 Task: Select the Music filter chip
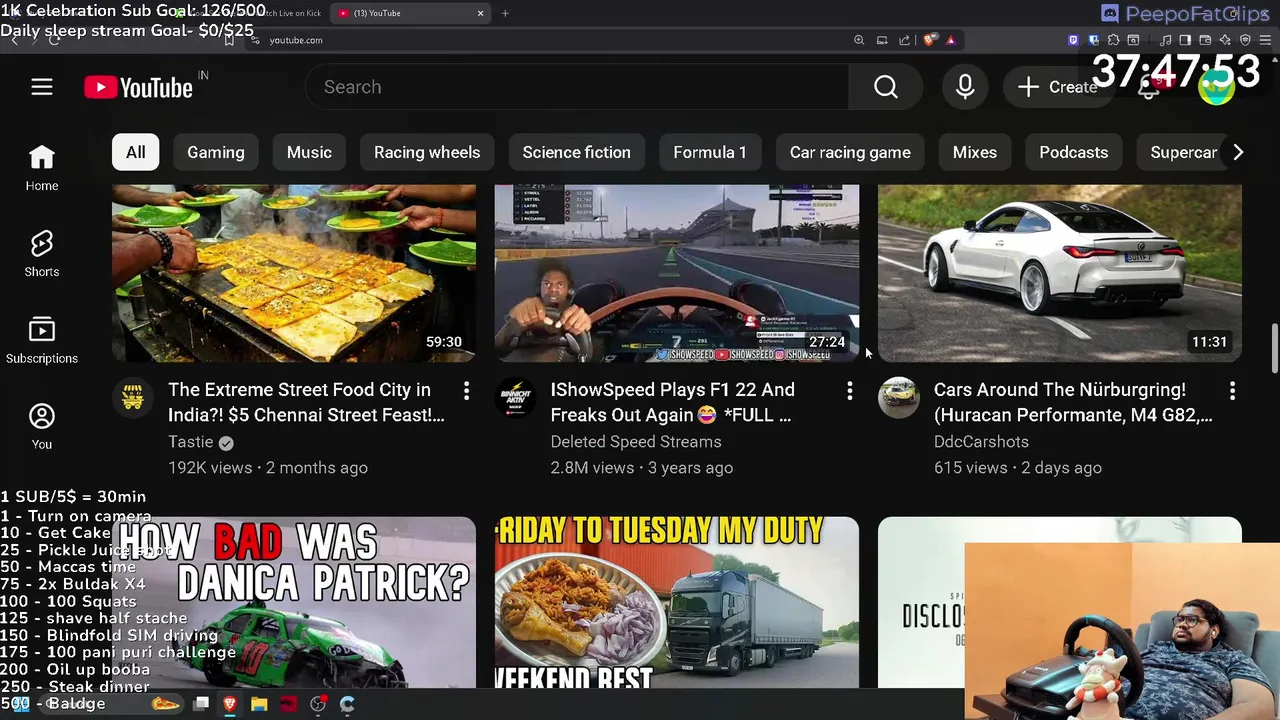[309, 152]
